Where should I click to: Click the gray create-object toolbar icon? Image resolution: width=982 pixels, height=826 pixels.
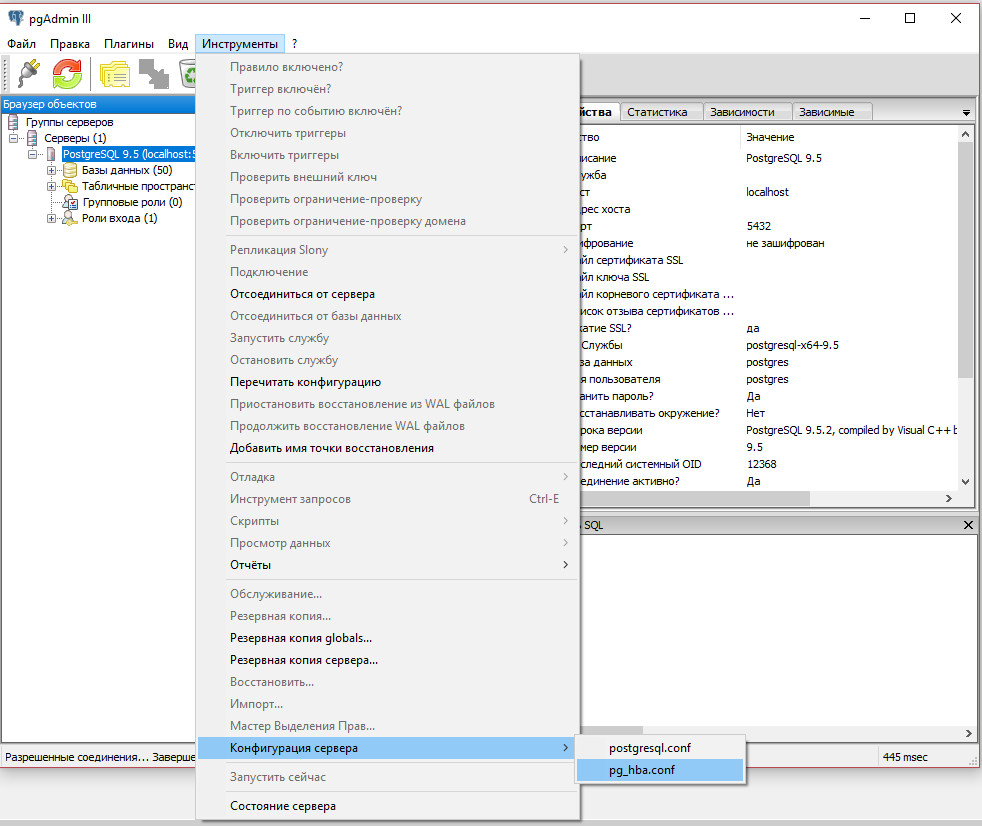click(x=153, y=74)
